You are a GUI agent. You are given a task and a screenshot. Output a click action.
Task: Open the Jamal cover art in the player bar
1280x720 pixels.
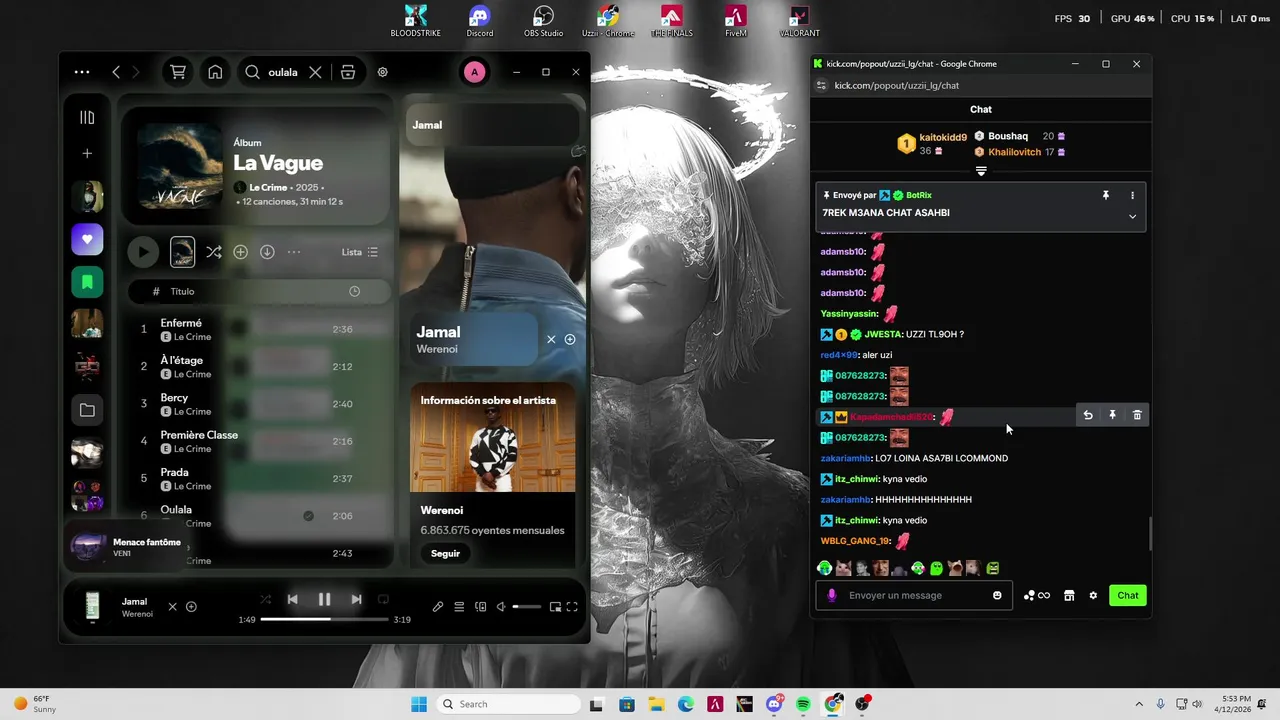(93, 606)
